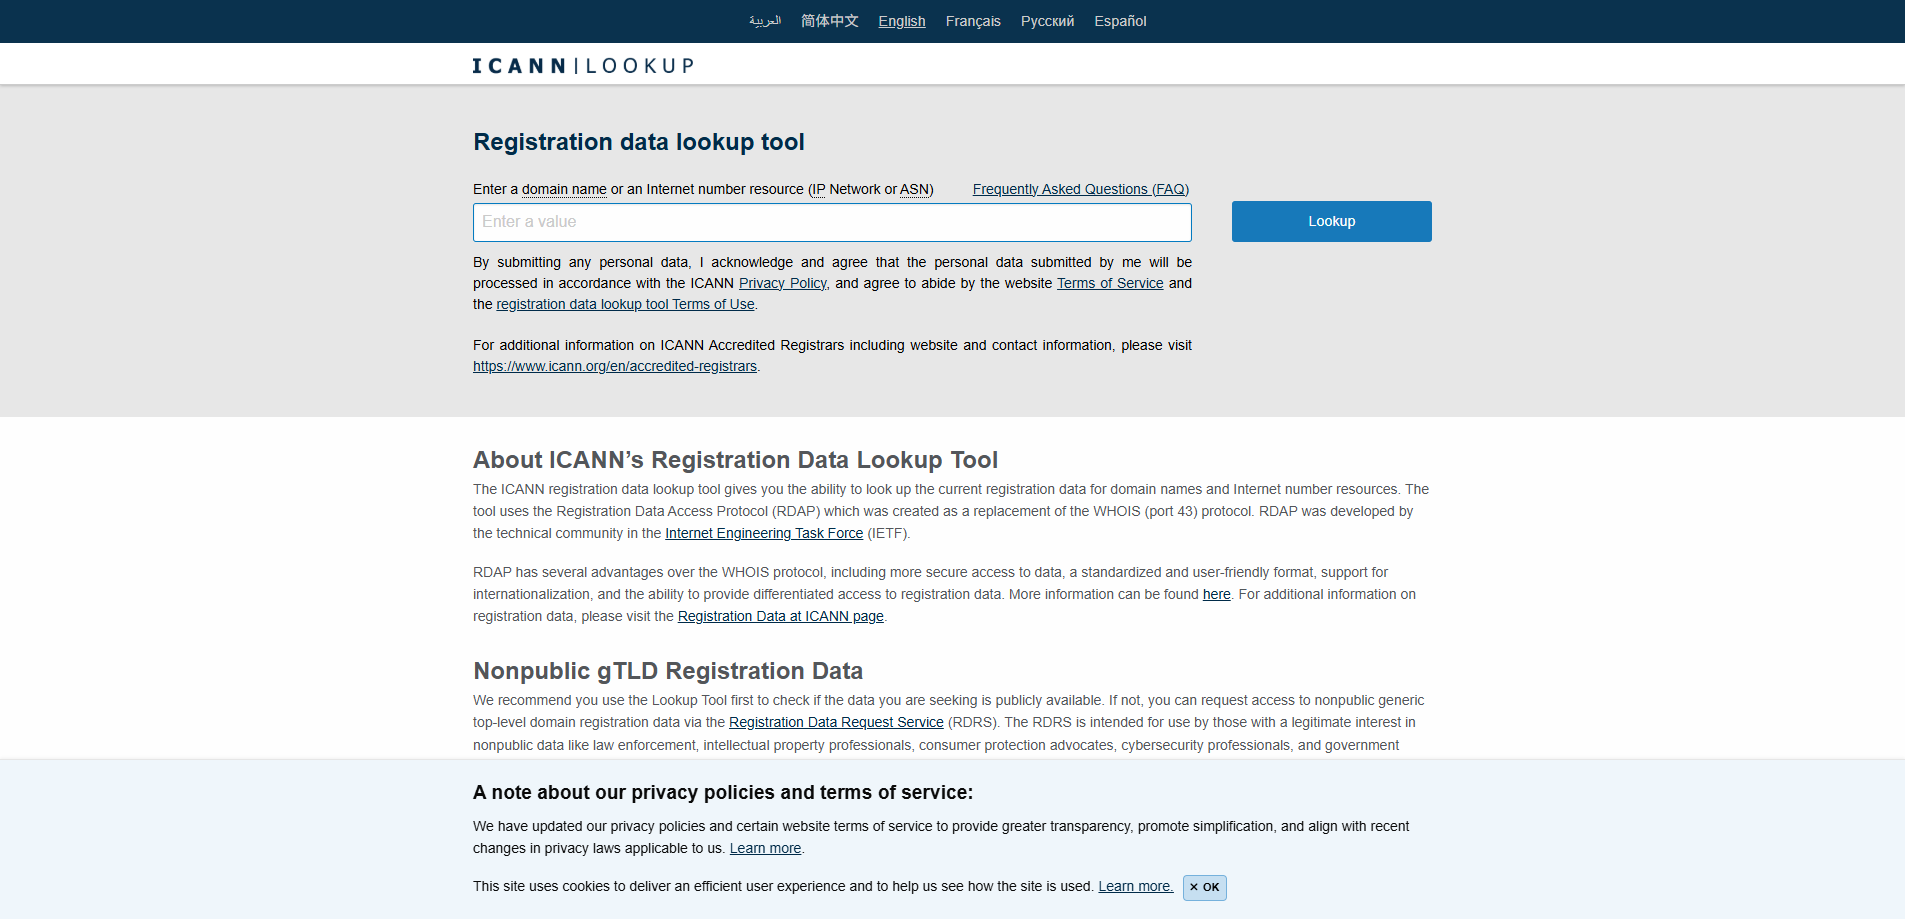Open the Privacy Policy link

pyautogui.click(x=783, y=283)
